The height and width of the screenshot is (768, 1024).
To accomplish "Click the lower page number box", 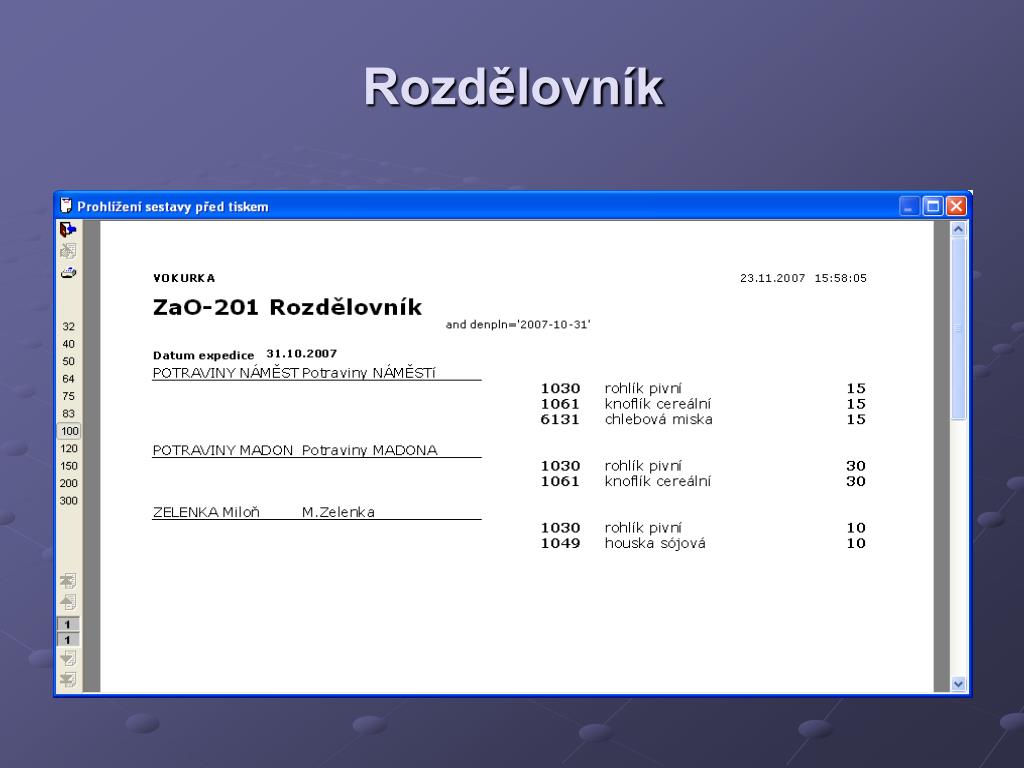I will click(x=68, y=640).
